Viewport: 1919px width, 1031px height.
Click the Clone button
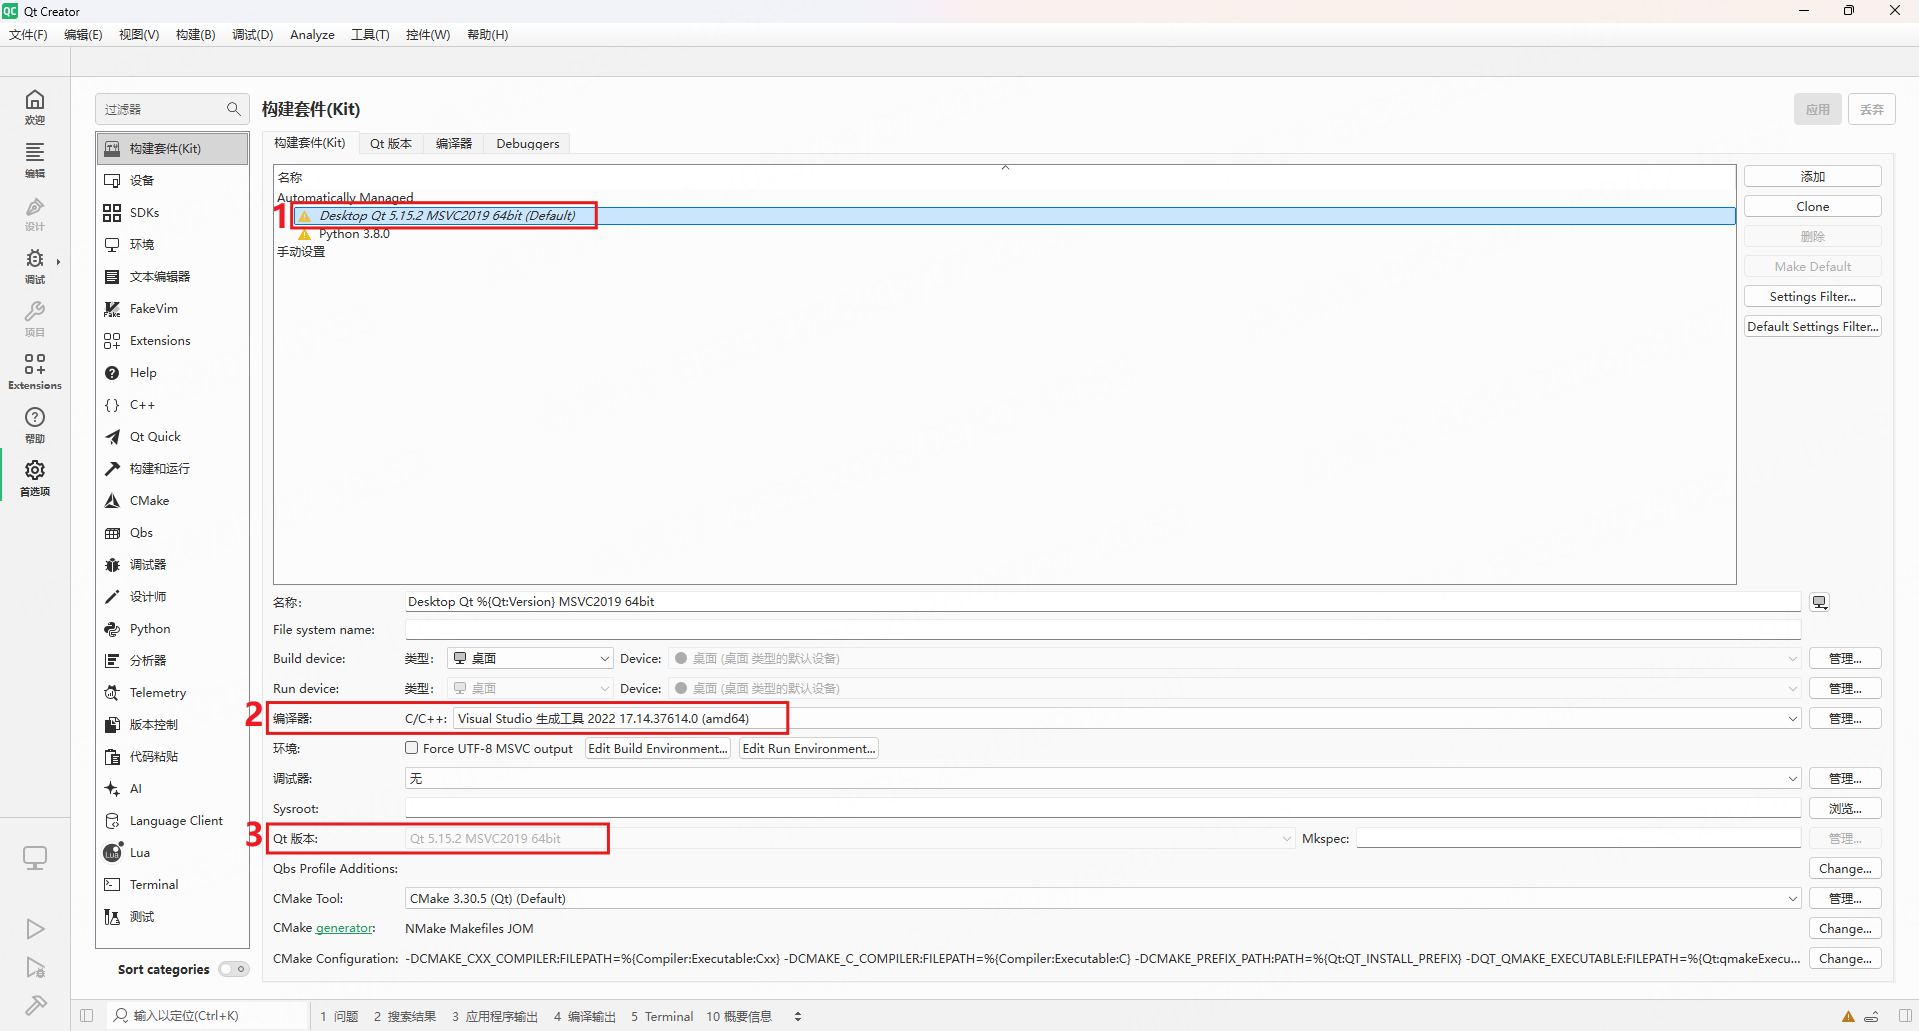pyautogui.click(x=1813, y=207)
